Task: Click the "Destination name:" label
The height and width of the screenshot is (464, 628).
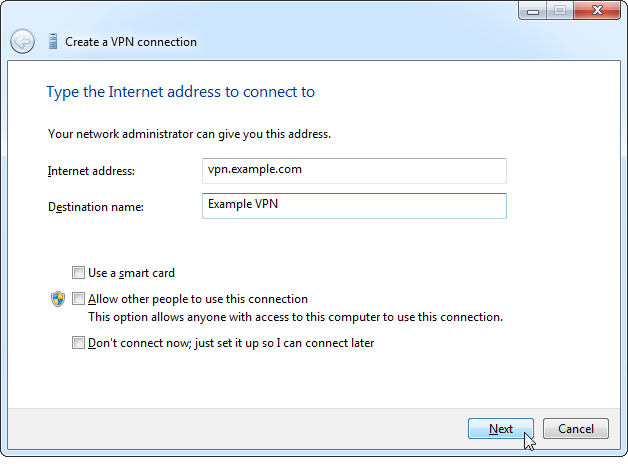Action: 96,207
